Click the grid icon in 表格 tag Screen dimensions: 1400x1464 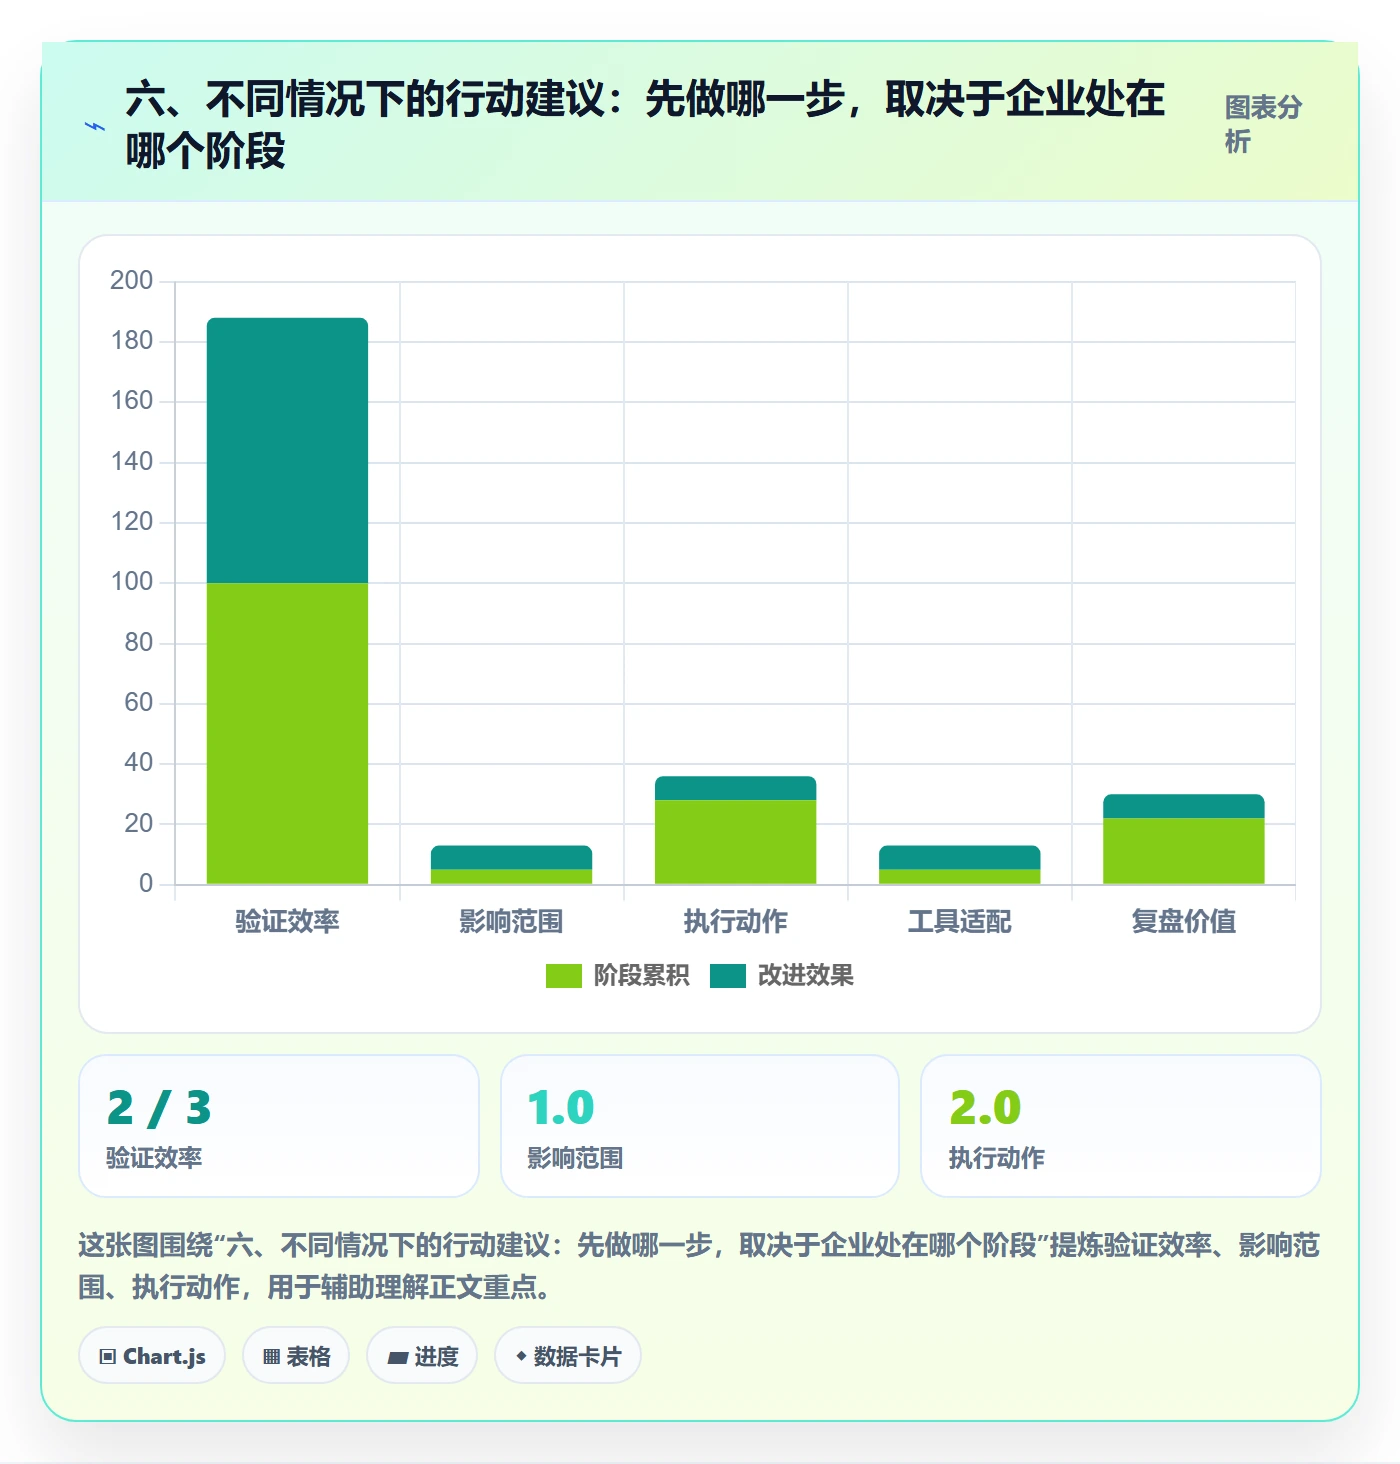271,1357
